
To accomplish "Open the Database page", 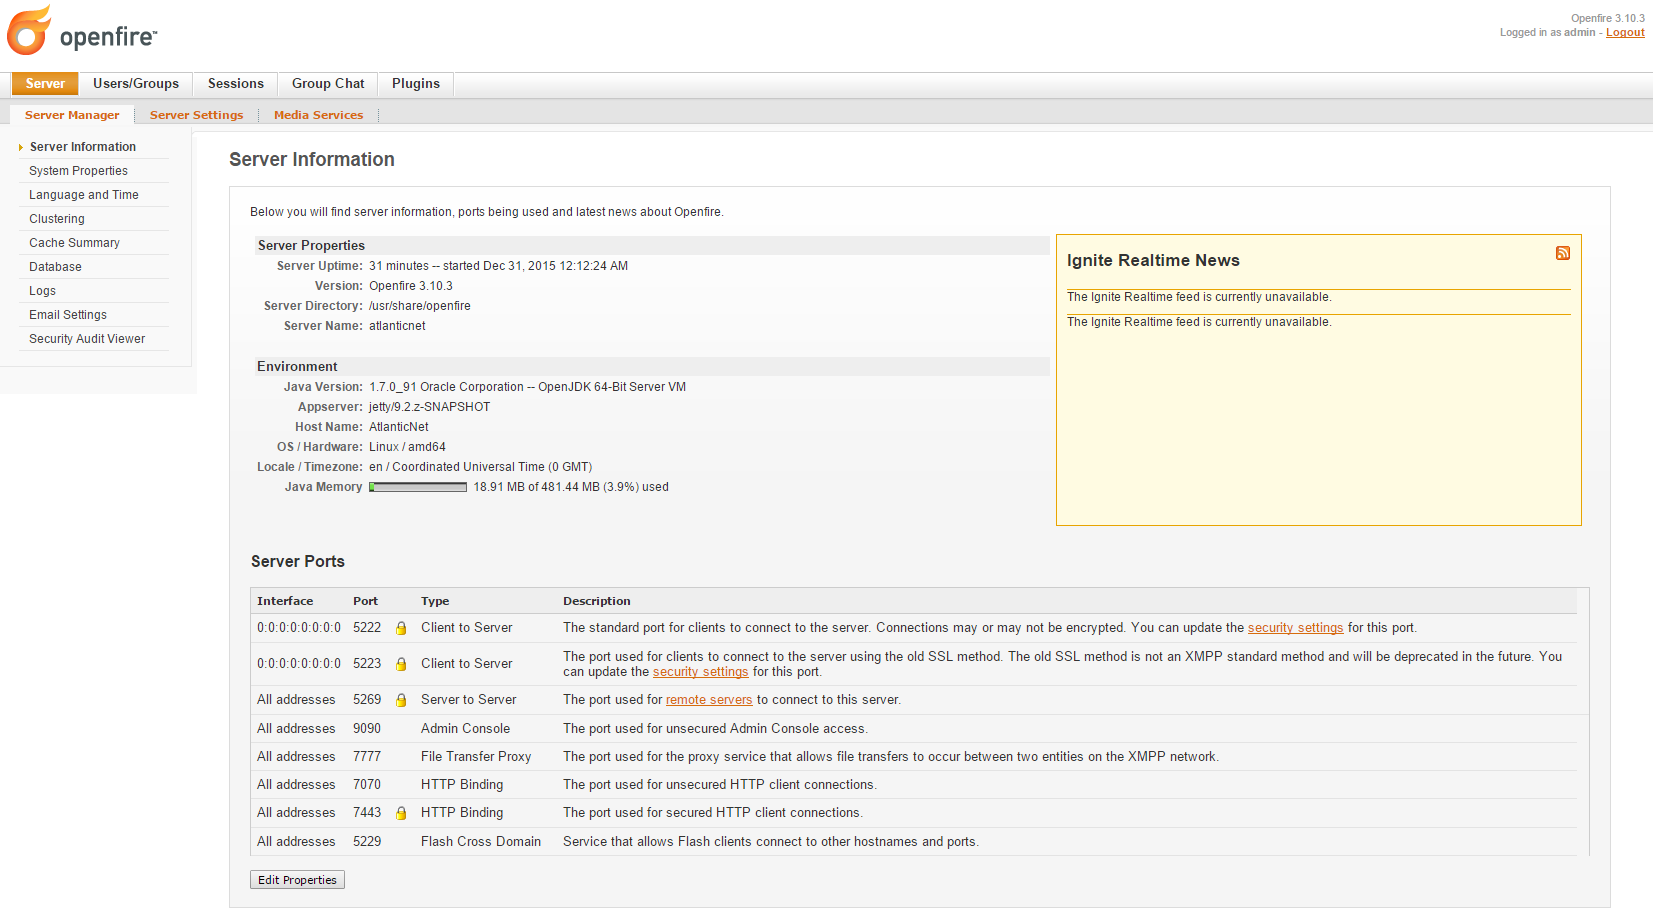I will coord(55,267).
